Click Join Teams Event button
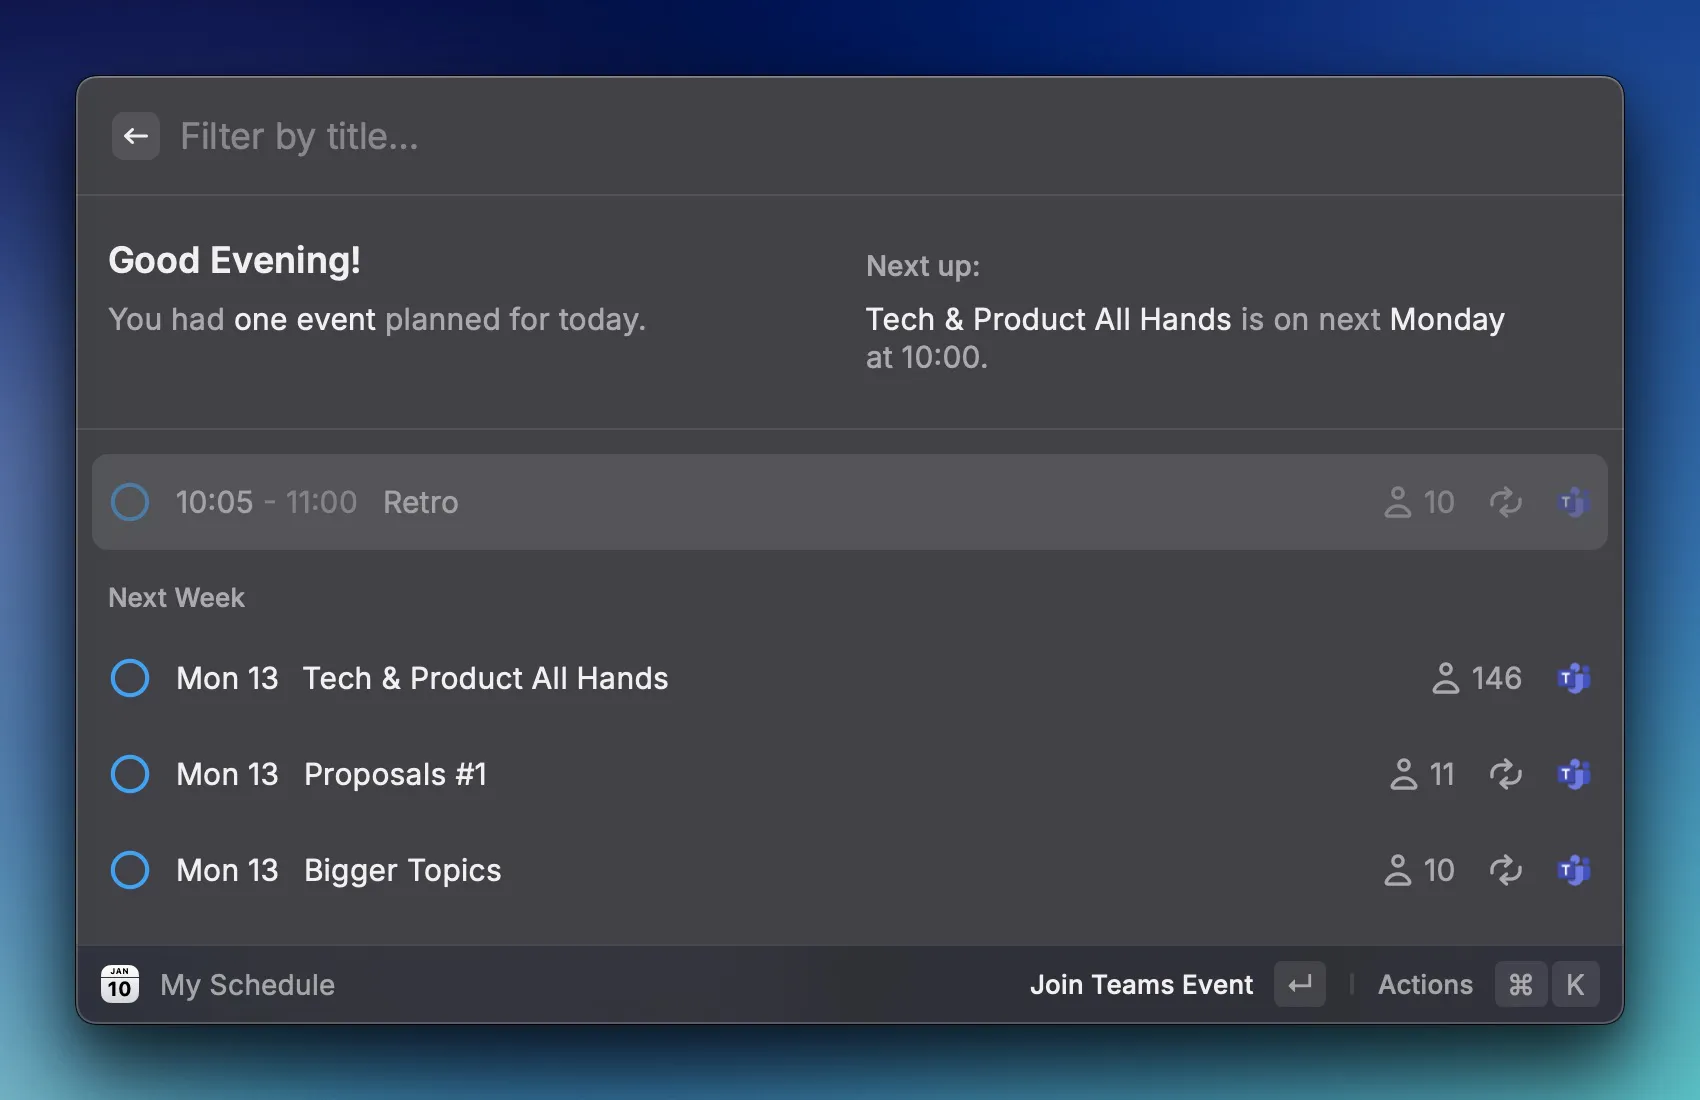This screenshot has width=1700, height=1100. coord(1141,985)
